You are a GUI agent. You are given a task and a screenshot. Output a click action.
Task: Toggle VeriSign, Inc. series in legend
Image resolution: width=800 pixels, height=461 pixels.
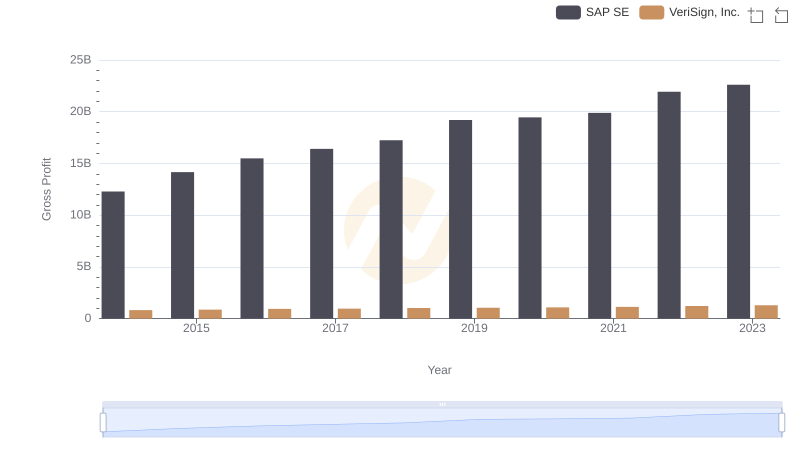[x=689, y=12]
